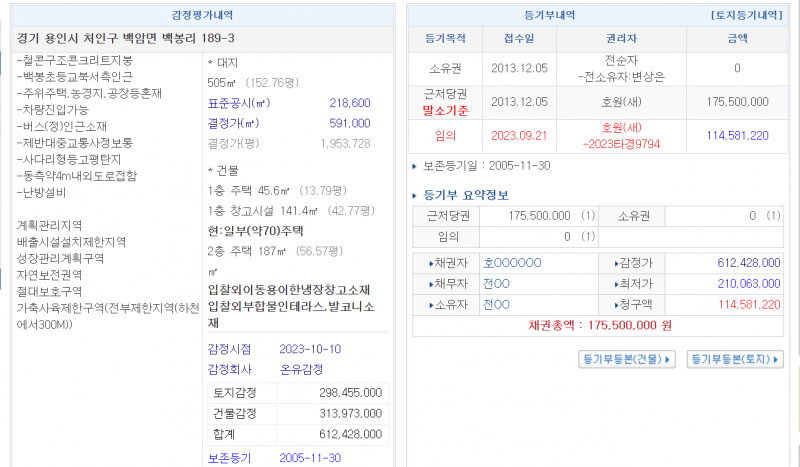Click the triangle bullet beside 등기부 요약정보

point(416,195)
